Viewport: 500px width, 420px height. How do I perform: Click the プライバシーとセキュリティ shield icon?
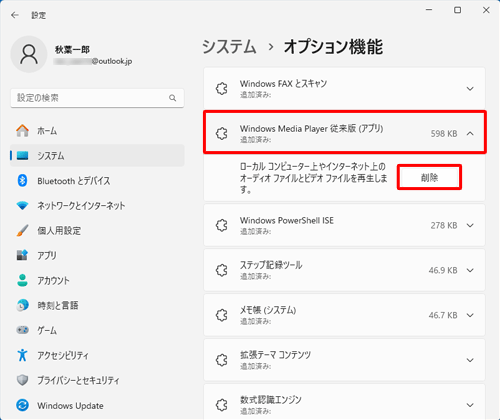22,380
